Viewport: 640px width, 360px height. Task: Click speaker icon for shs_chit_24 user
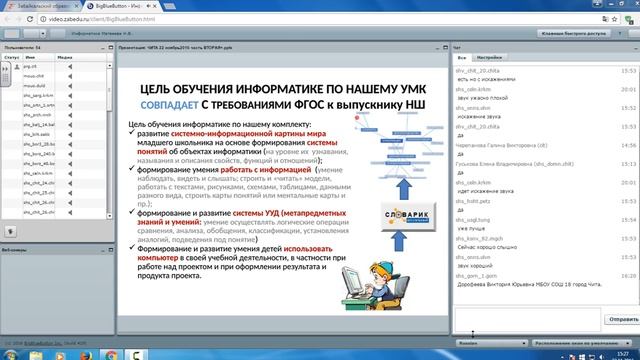(70, 183)
